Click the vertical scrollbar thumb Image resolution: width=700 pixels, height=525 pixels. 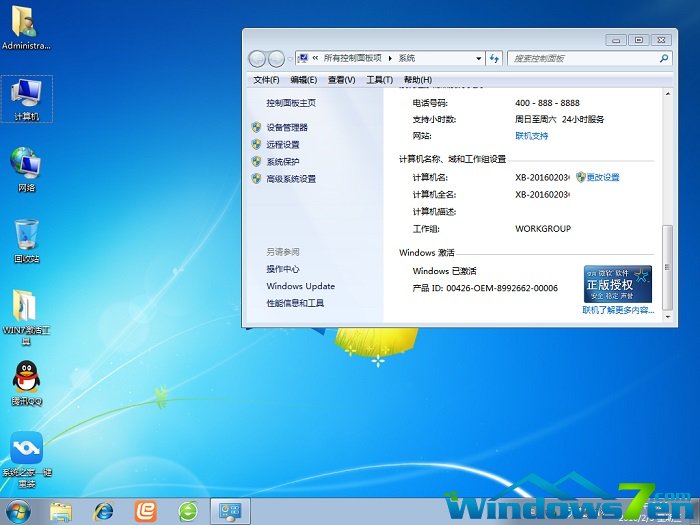point(667,267)
